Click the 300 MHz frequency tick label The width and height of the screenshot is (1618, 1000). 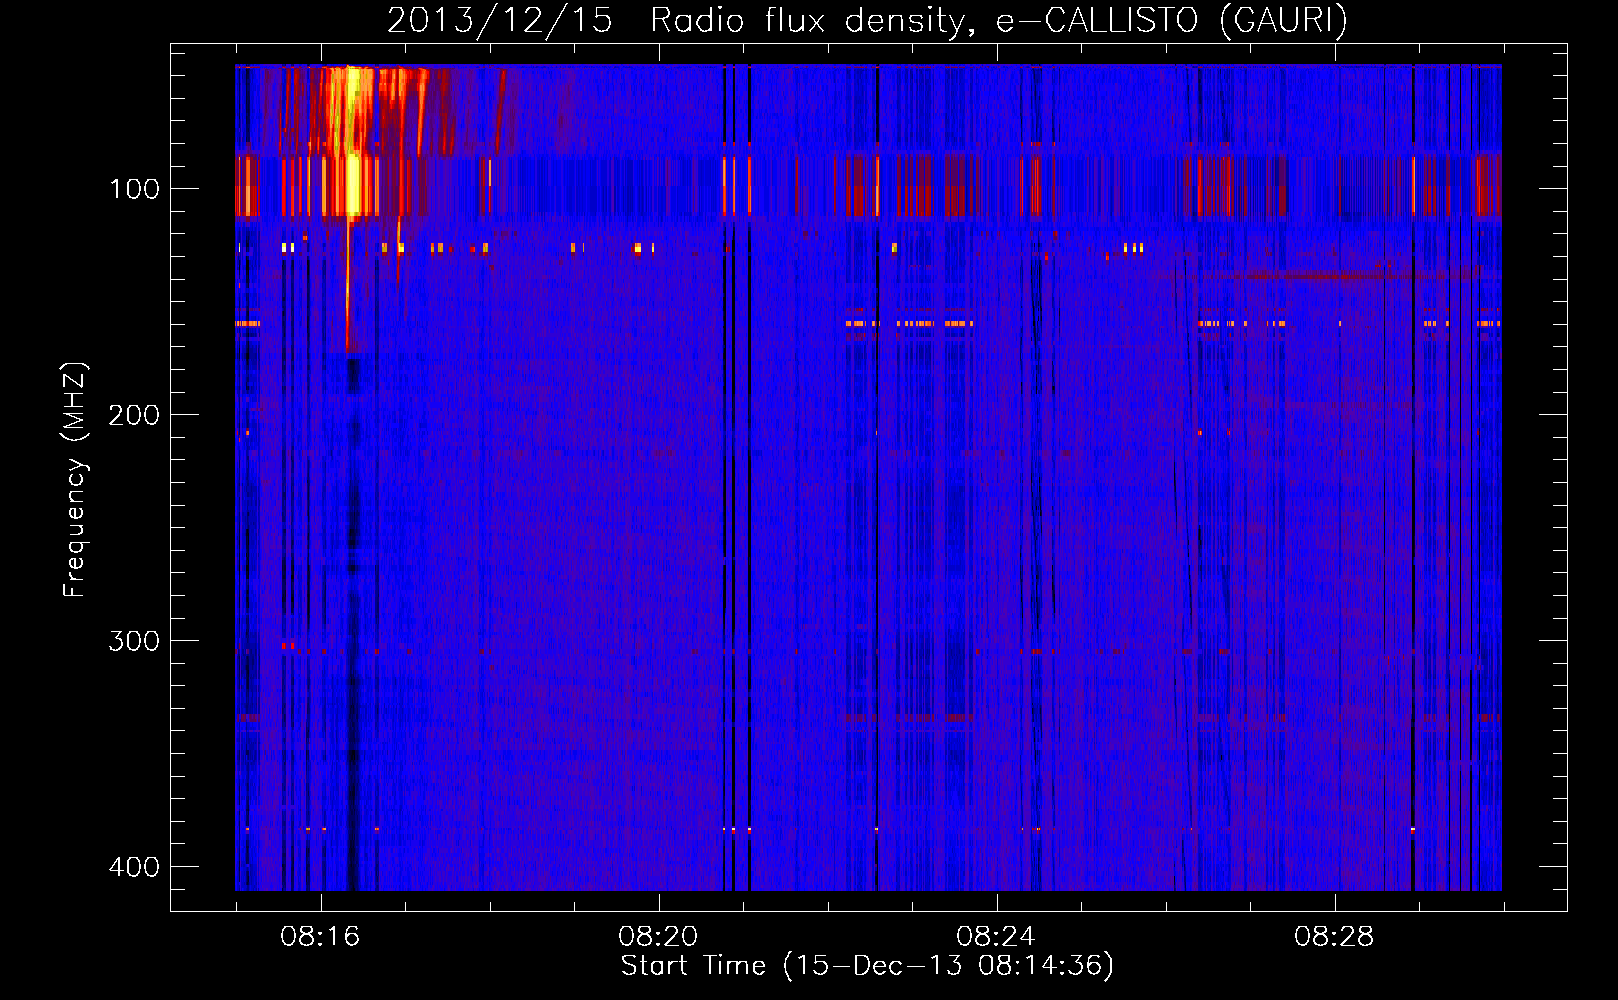click(134, 641)
